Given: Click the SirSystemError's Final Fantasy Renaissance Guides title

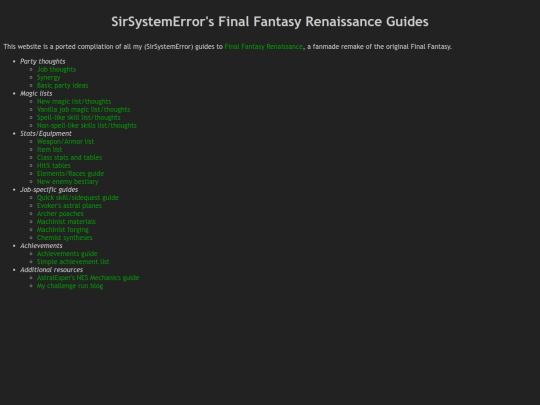Looking at the screenshot, I should pyautogui.click(x=270, y=22).
